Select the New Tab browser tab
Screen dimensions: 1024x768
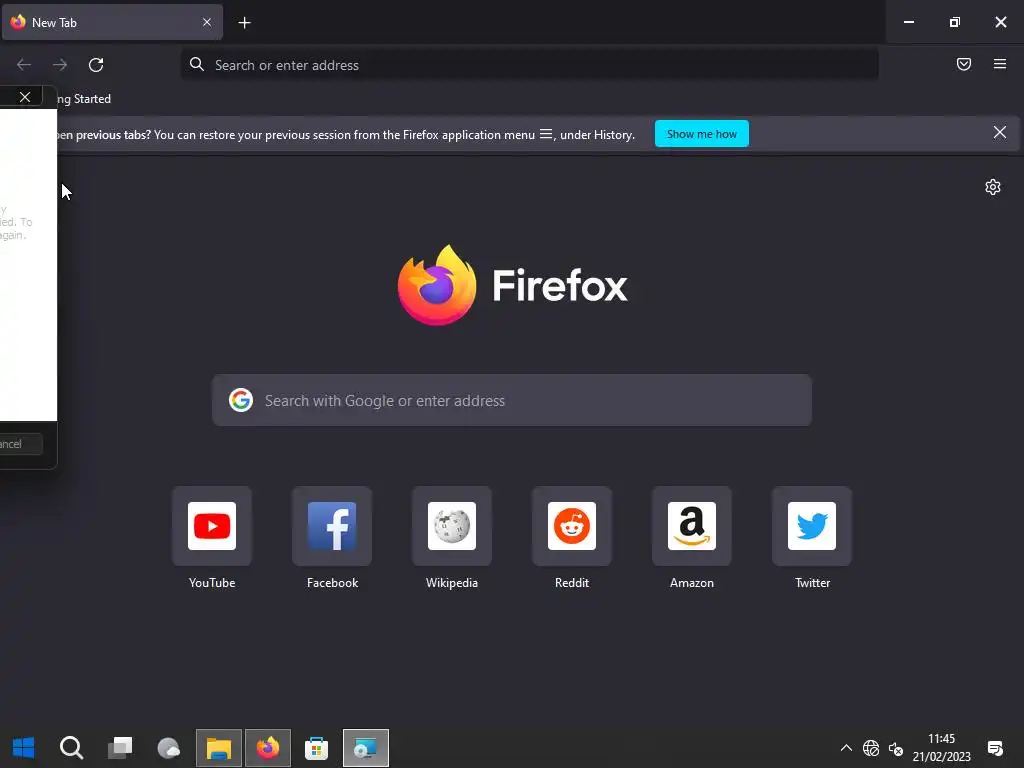pyautogui.click(x=112, y=22)
